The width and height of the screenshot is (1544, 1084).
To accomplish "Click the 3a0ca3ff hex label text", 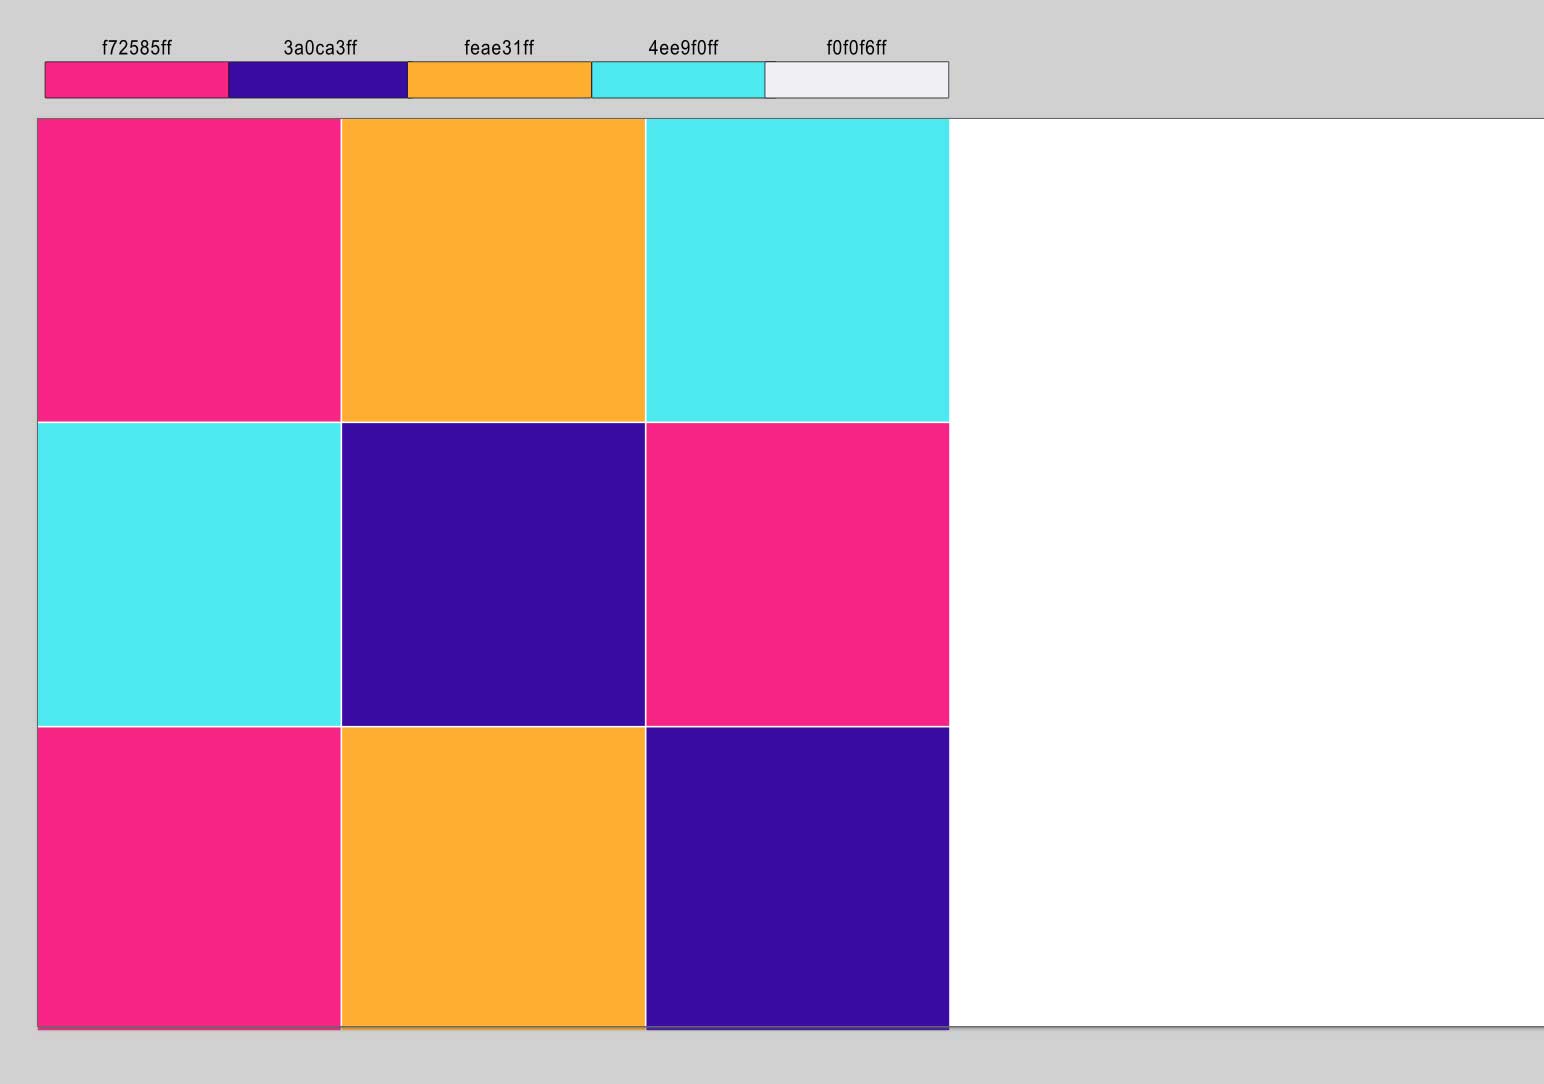I will [x=320, y=48].
